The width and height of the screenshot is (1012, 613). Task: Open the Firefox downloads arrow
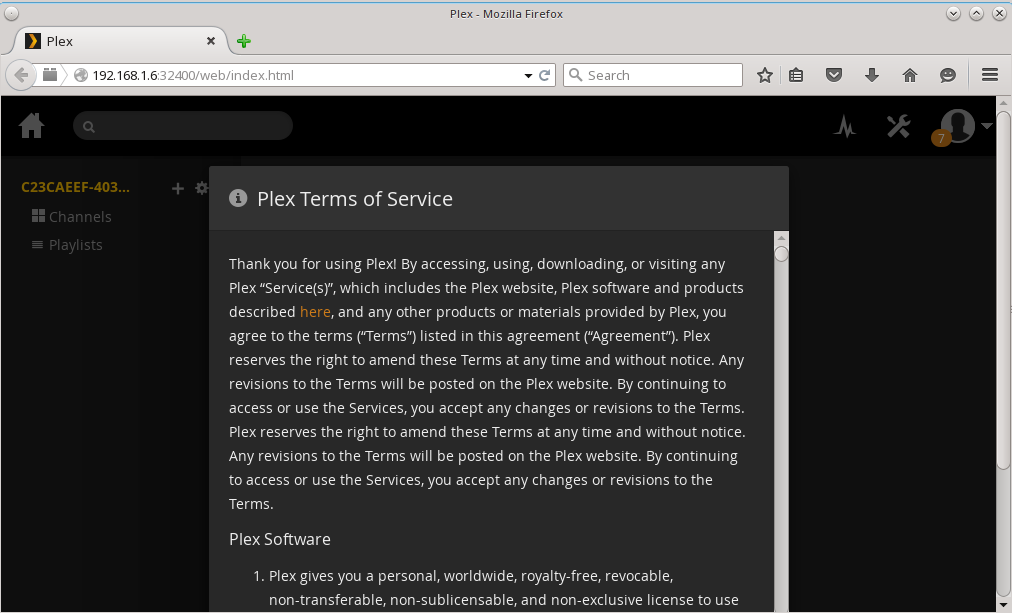click(872, 75)
